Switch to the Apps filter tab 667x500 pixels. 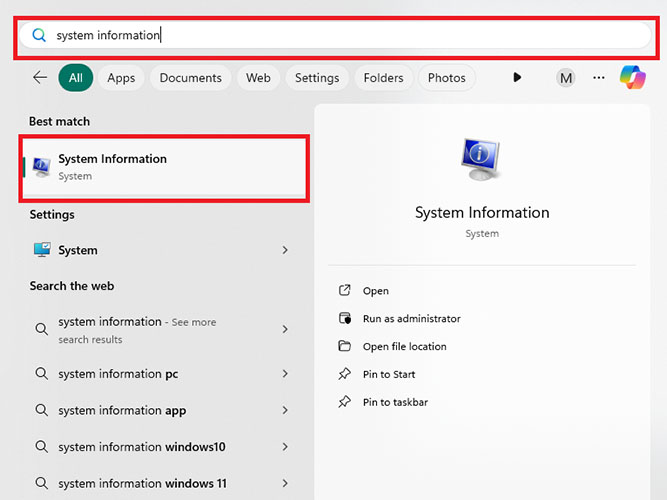pos(121,78)
